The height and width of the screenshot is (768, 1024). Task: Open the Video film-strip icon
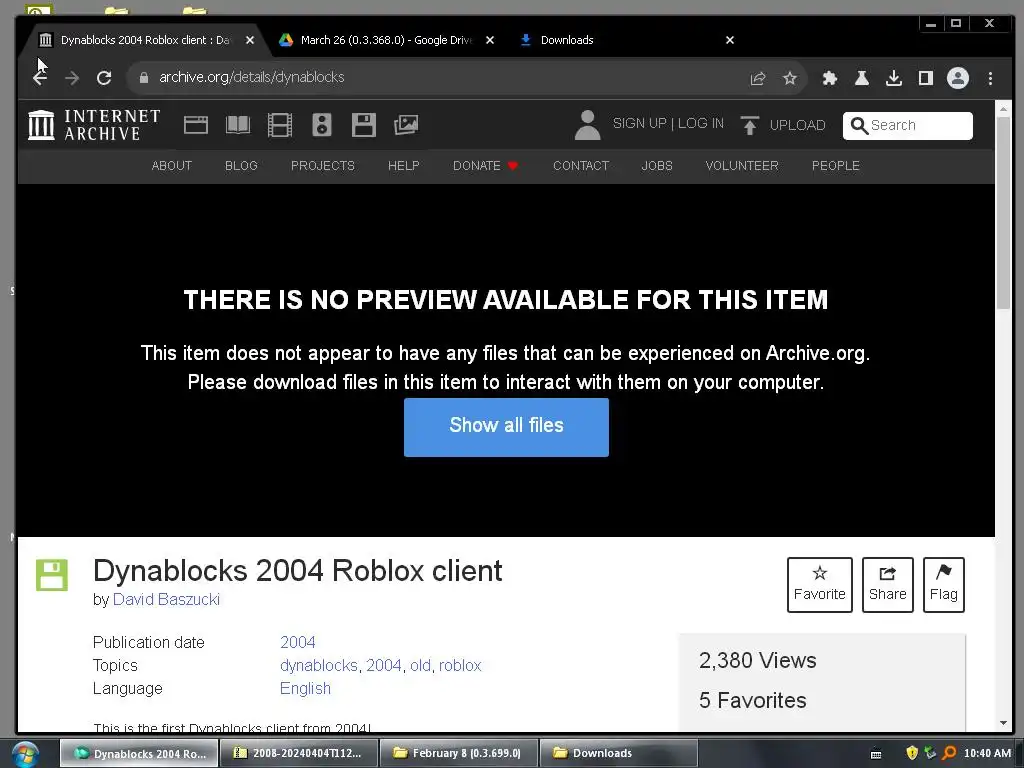tap(280, 125)
